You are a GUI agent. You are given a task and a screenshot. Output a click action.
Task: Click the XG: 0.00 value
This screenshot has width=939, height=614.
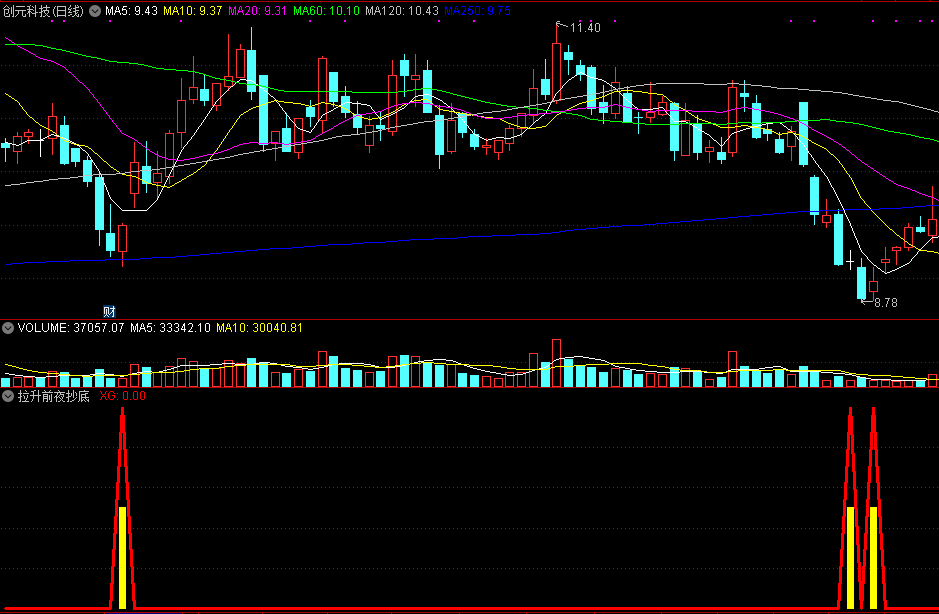(122, 396)
